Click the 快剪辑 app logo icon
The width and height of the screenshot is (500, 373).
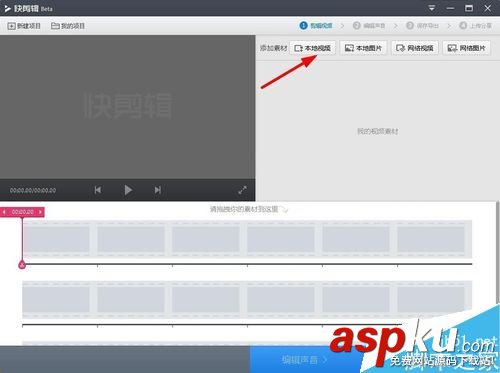[7, 8]
